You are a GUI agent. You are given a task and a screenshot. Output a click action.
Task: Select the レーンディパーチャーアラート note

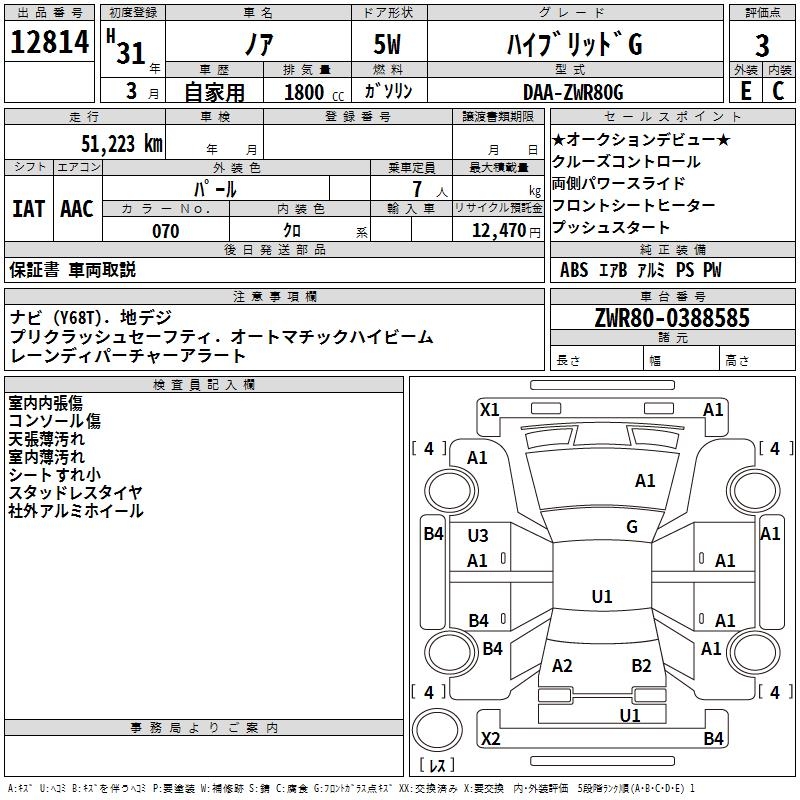pos(128,356)
